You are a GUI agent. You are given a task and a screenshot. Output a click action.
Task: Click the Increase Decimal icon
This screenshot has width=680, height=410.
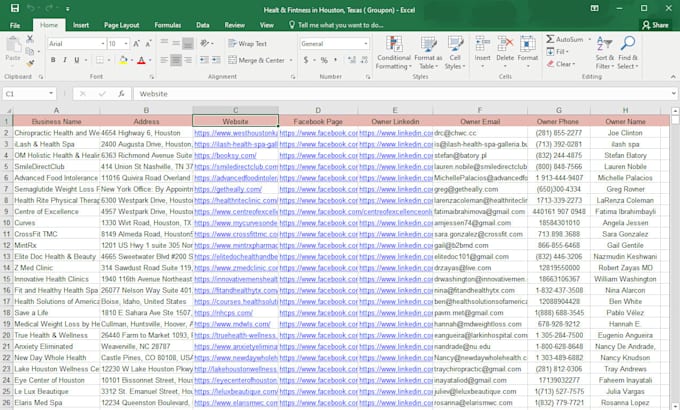click(x=352, y=60)
